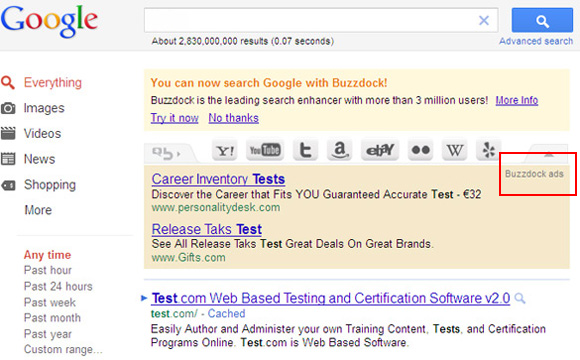Clear the search box with X icon
The height and width of the screenshot is (360, 580).
(484, 20)
